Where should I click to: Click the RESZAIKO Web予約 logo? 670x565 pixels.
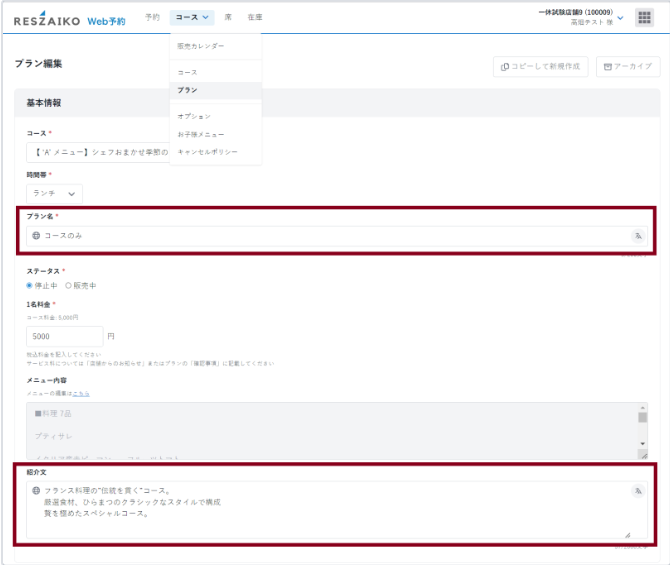pyautogui.click(x=69, y=19)
